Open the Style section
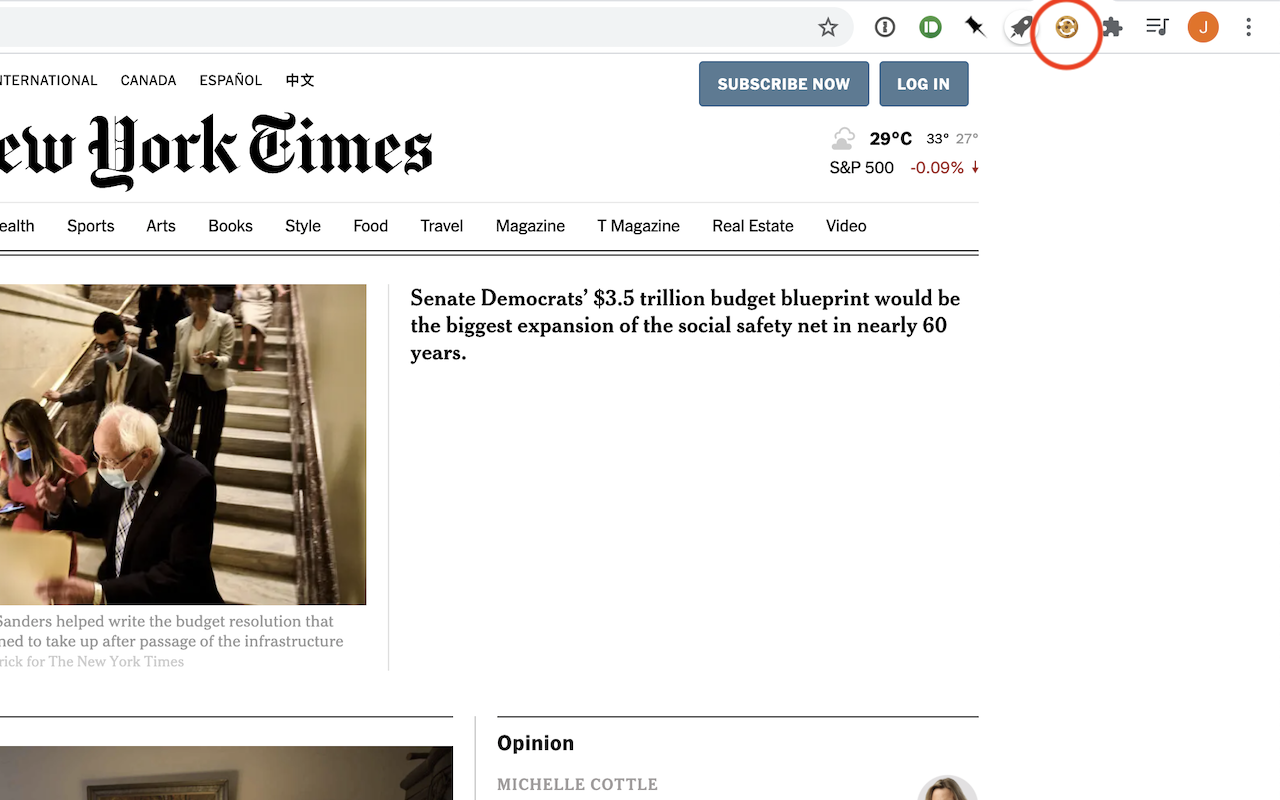Viewport: 1280px width, 800px height. pos(303,226)
